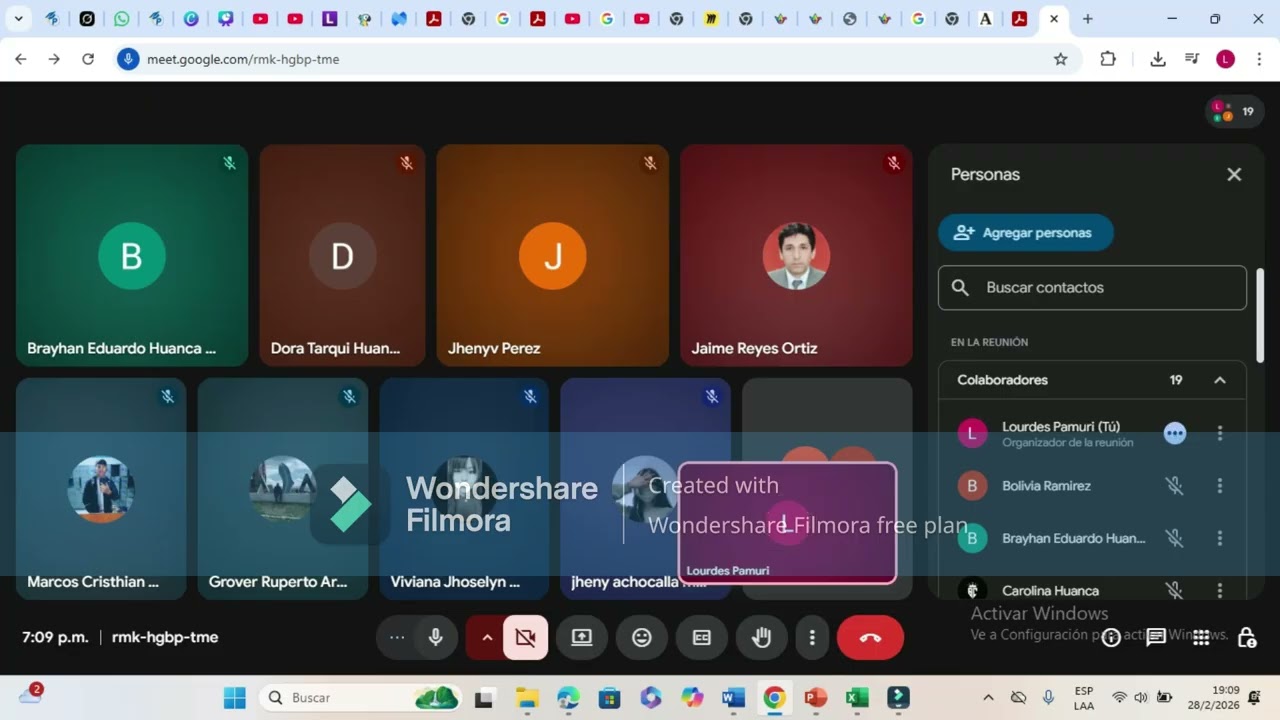The height and width of the screenshot is (720, 1280).
Task: Toggle mute for Brayhan Eduardo Huanca in list
Action: (x=1175, y=538)
